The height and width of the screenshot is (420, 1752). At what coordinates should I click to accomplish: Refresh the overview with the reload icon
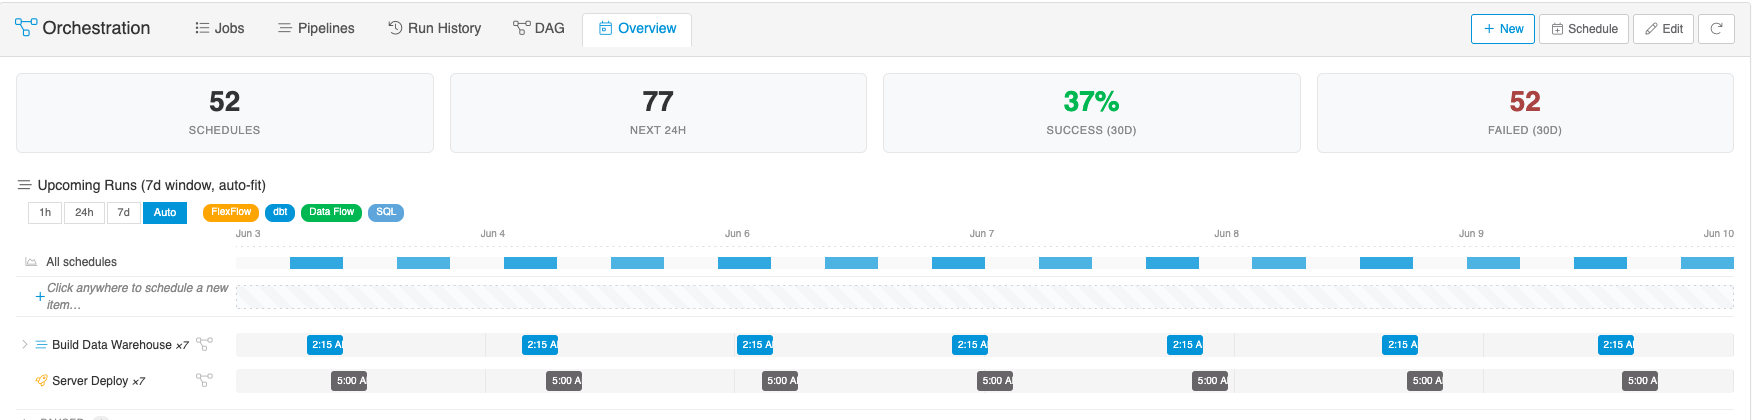1716,29
